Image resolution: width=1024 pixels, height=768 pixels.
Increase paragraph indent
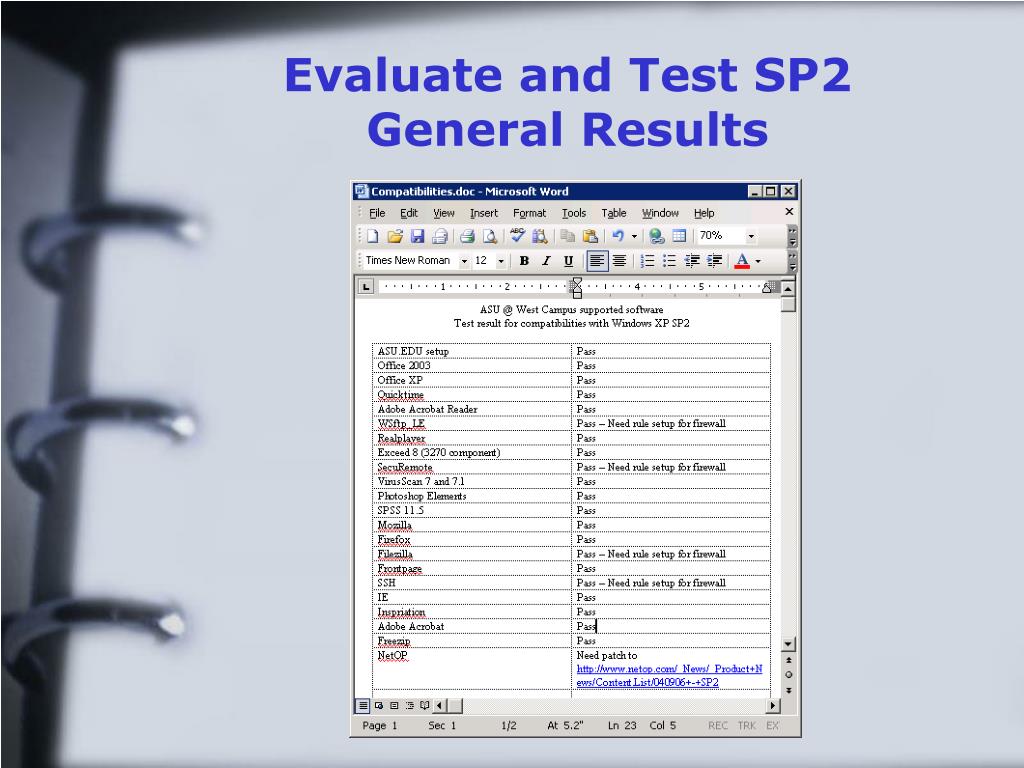pyautogui.click(x=715, y=261)
